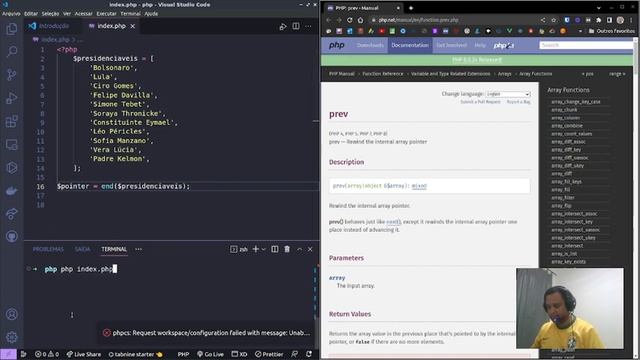640x360 pixels.
Task: Click Go Live in the status bar
Action: (210, 354)
